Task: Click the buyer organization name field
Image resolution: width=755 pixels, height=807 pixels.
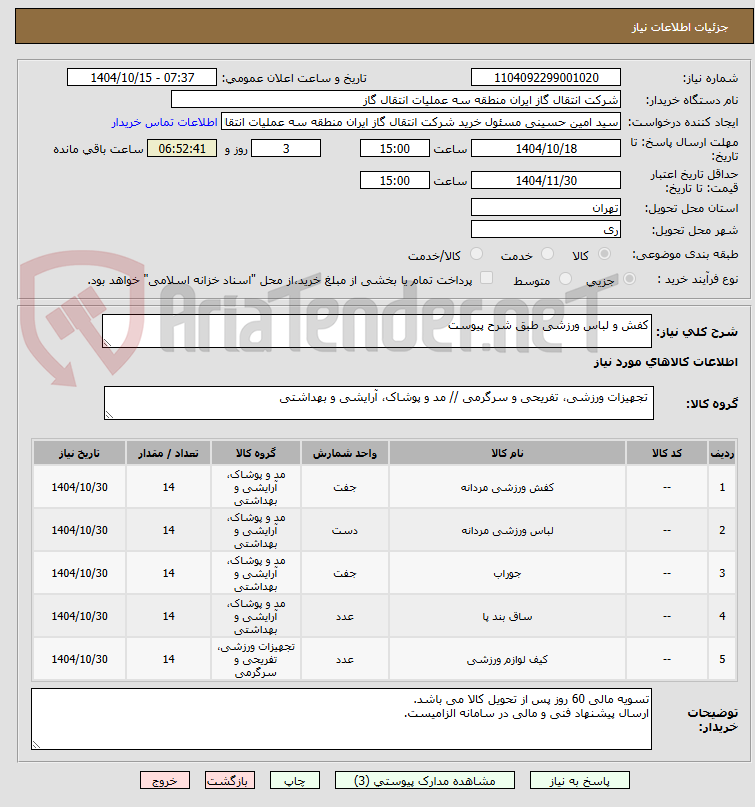Action: [395, 100]
